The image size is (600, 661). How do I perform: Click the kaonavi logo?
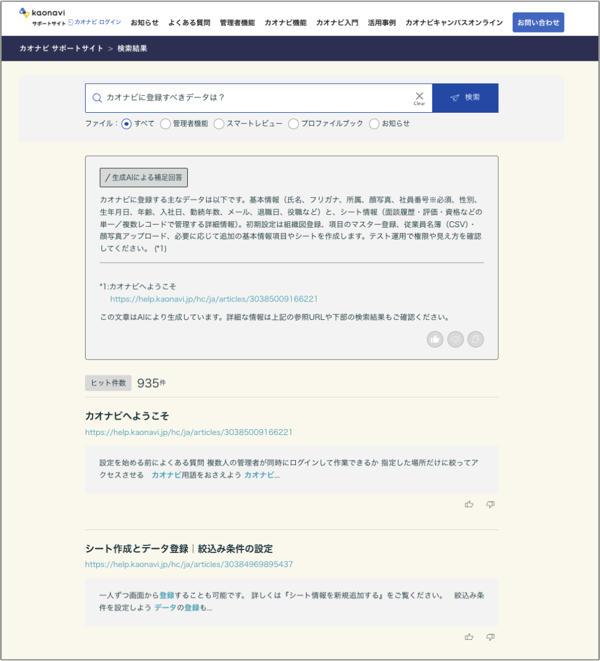(x=42, y=16)
